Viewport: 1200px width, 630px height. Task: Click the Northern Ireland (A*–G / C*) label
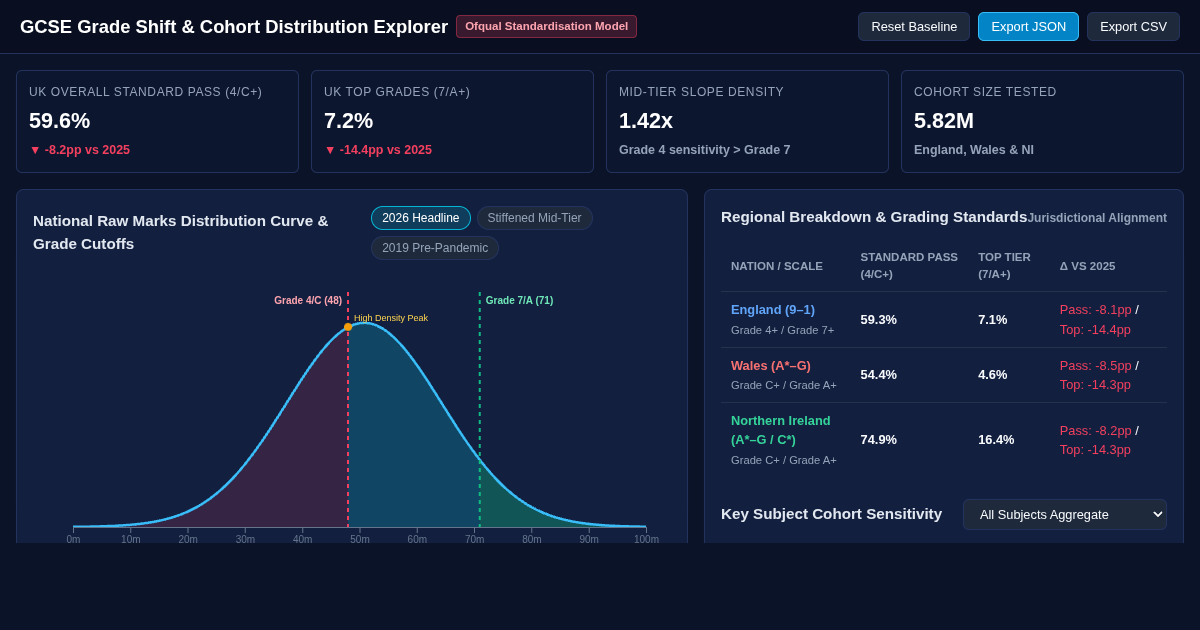click(781, 430)
